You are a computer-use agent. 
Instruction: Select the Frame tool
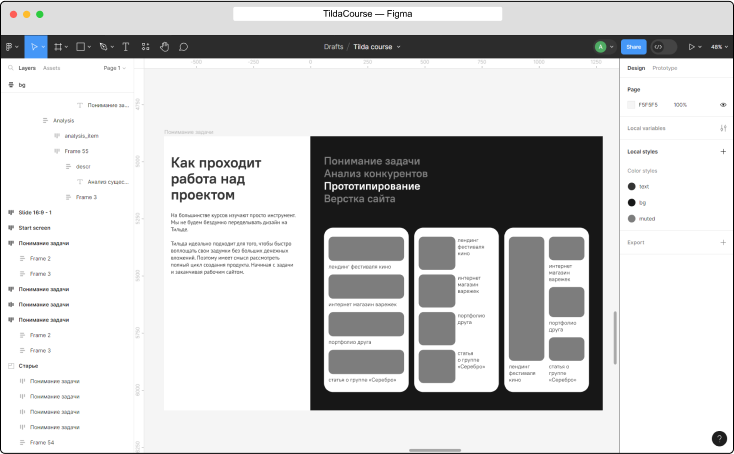[x=57, y=47]
